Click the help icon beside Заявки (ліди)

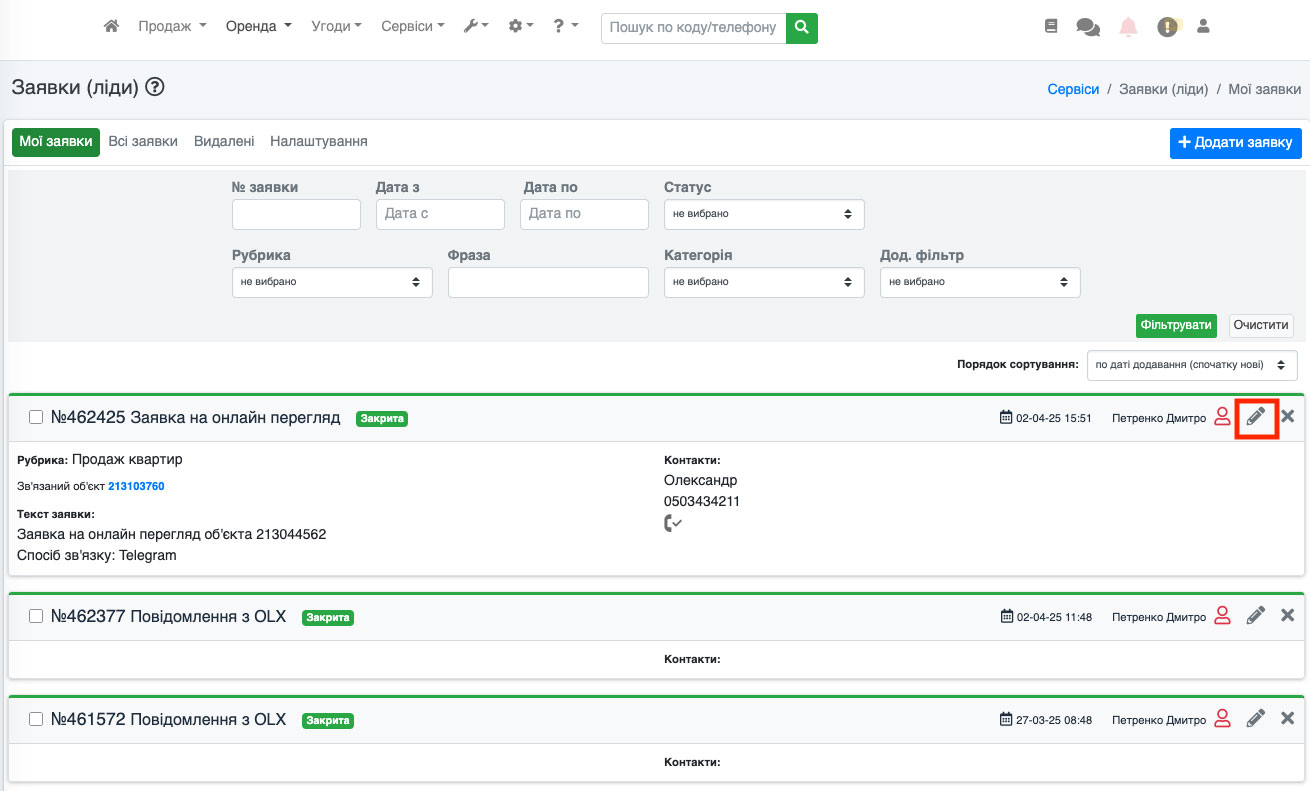coord(155,87)
